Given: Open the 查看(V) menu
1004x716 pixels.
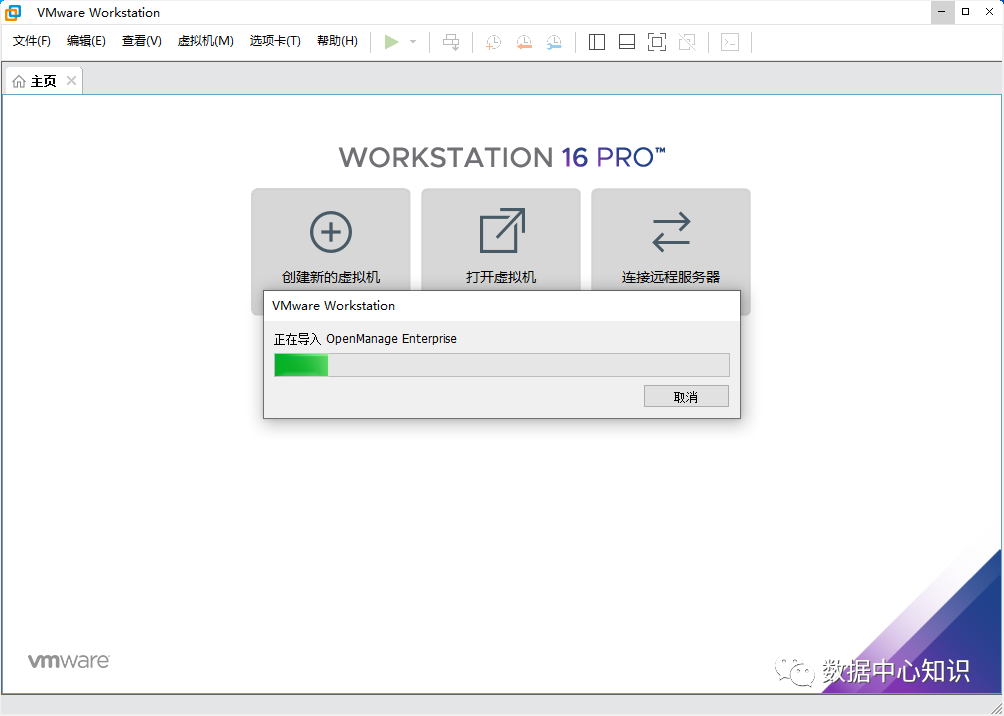Looking at the screenshot, I should pyautogui.click(x=142, y=41).
